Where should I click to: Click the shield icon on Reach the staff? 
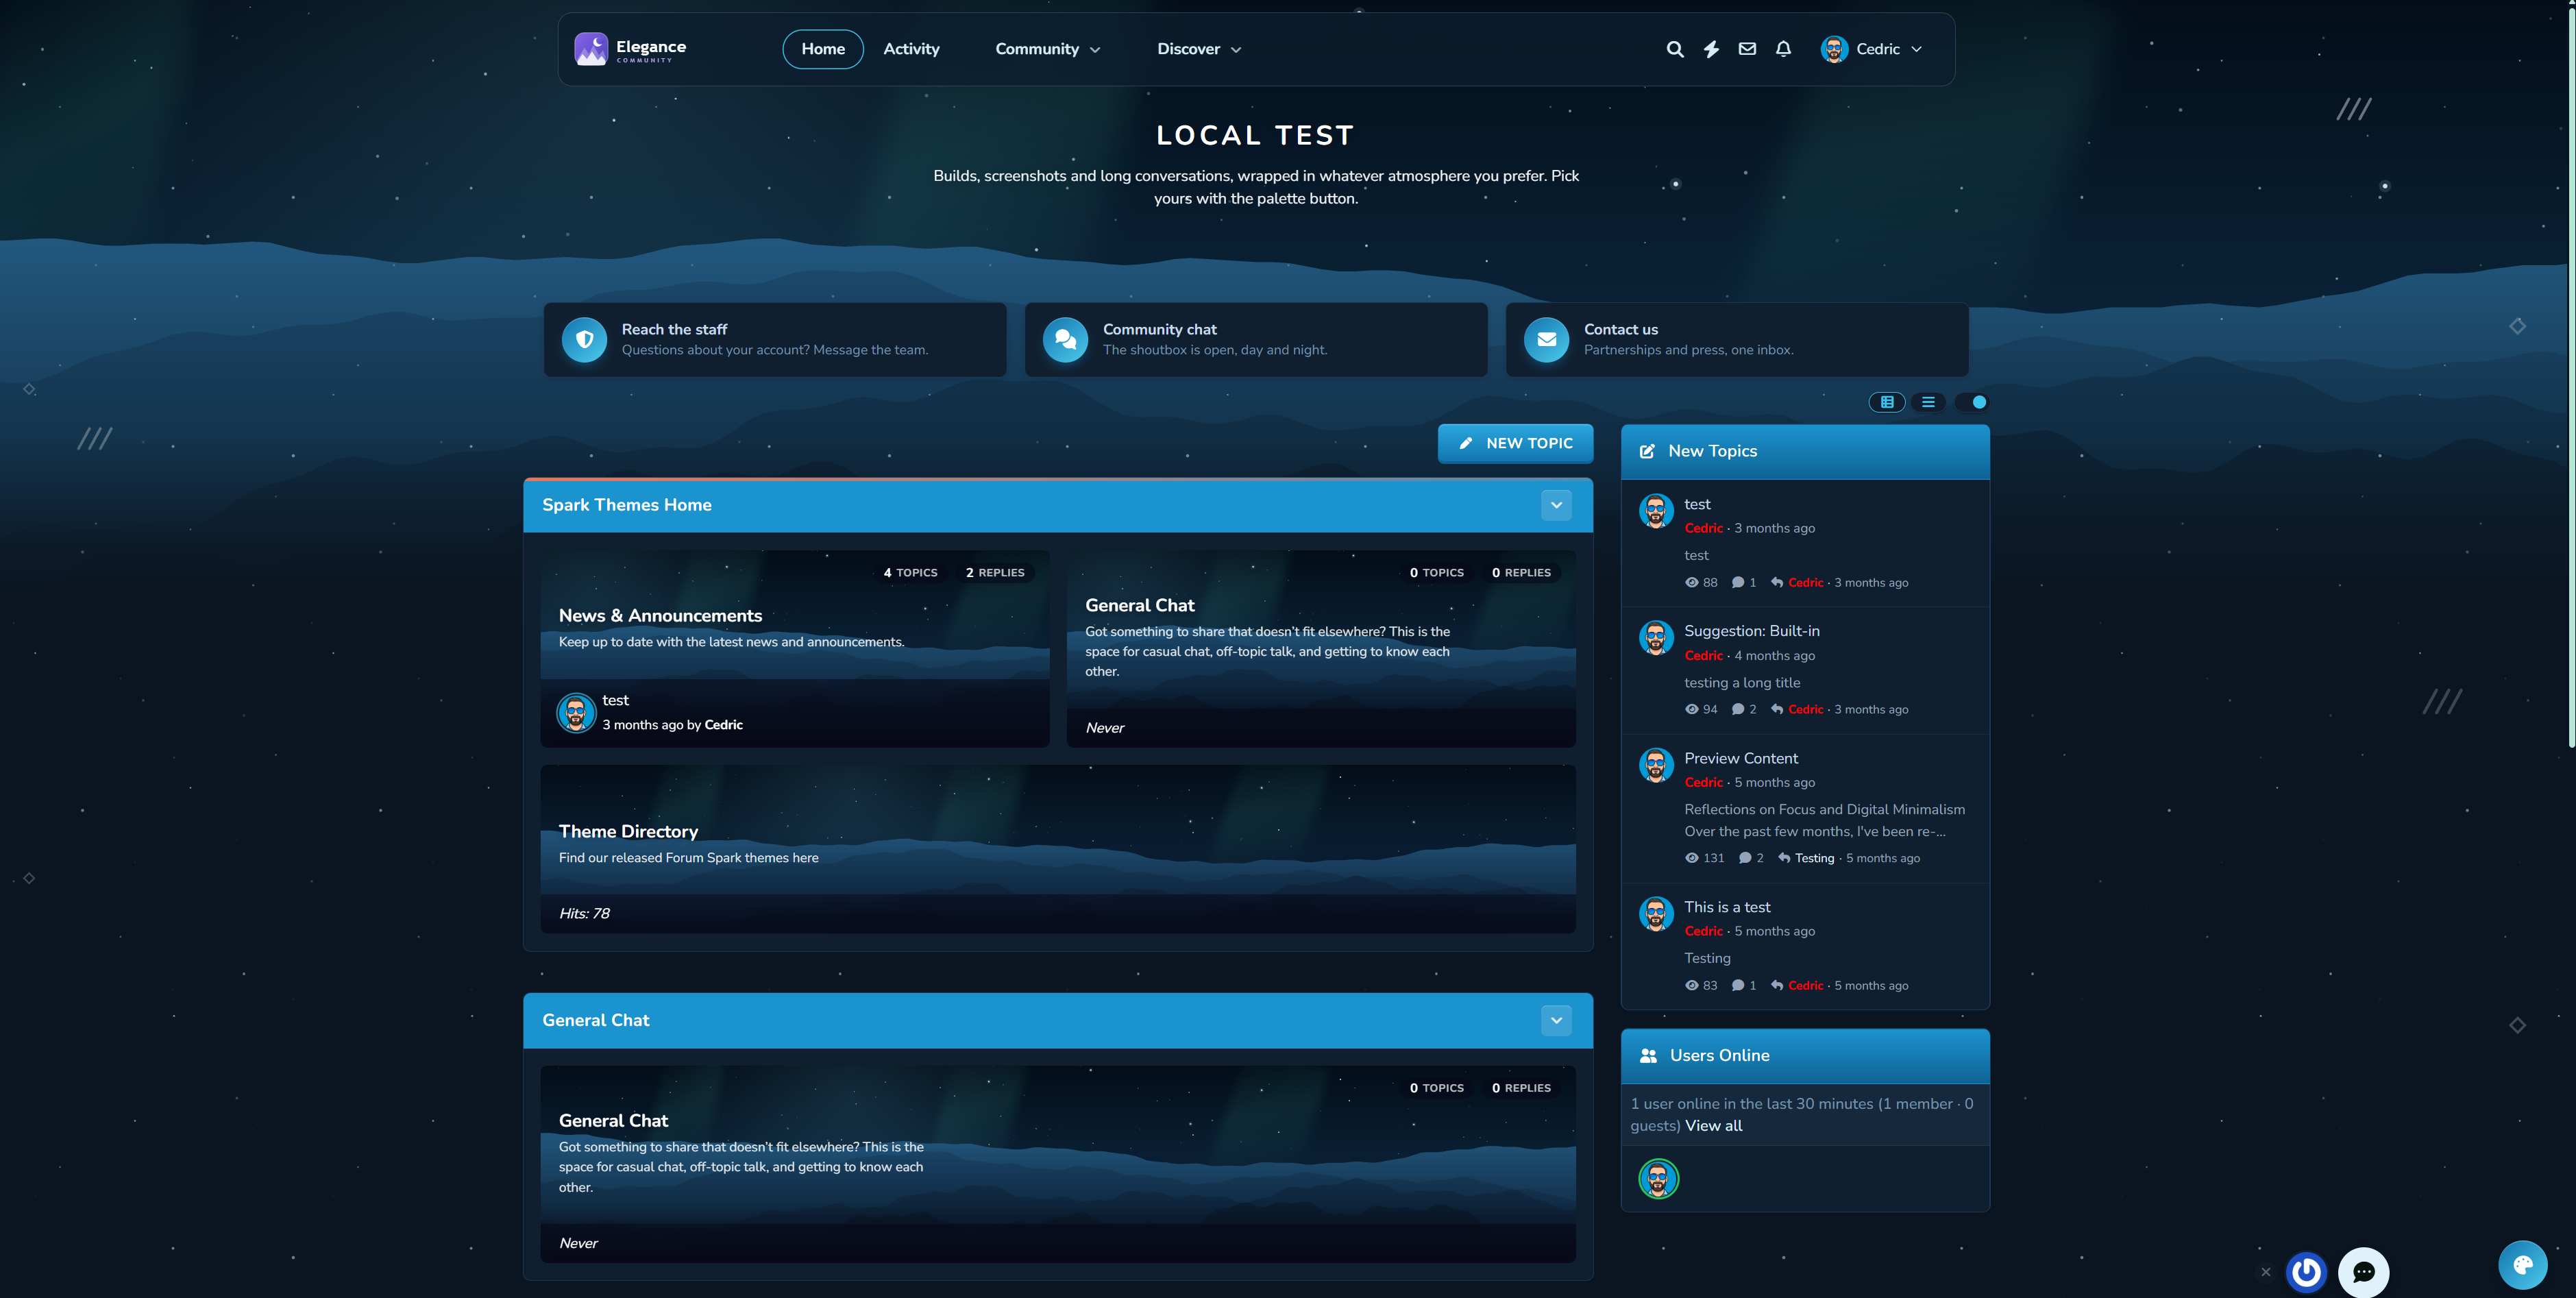pyautogui.click(x=584, y=340)
